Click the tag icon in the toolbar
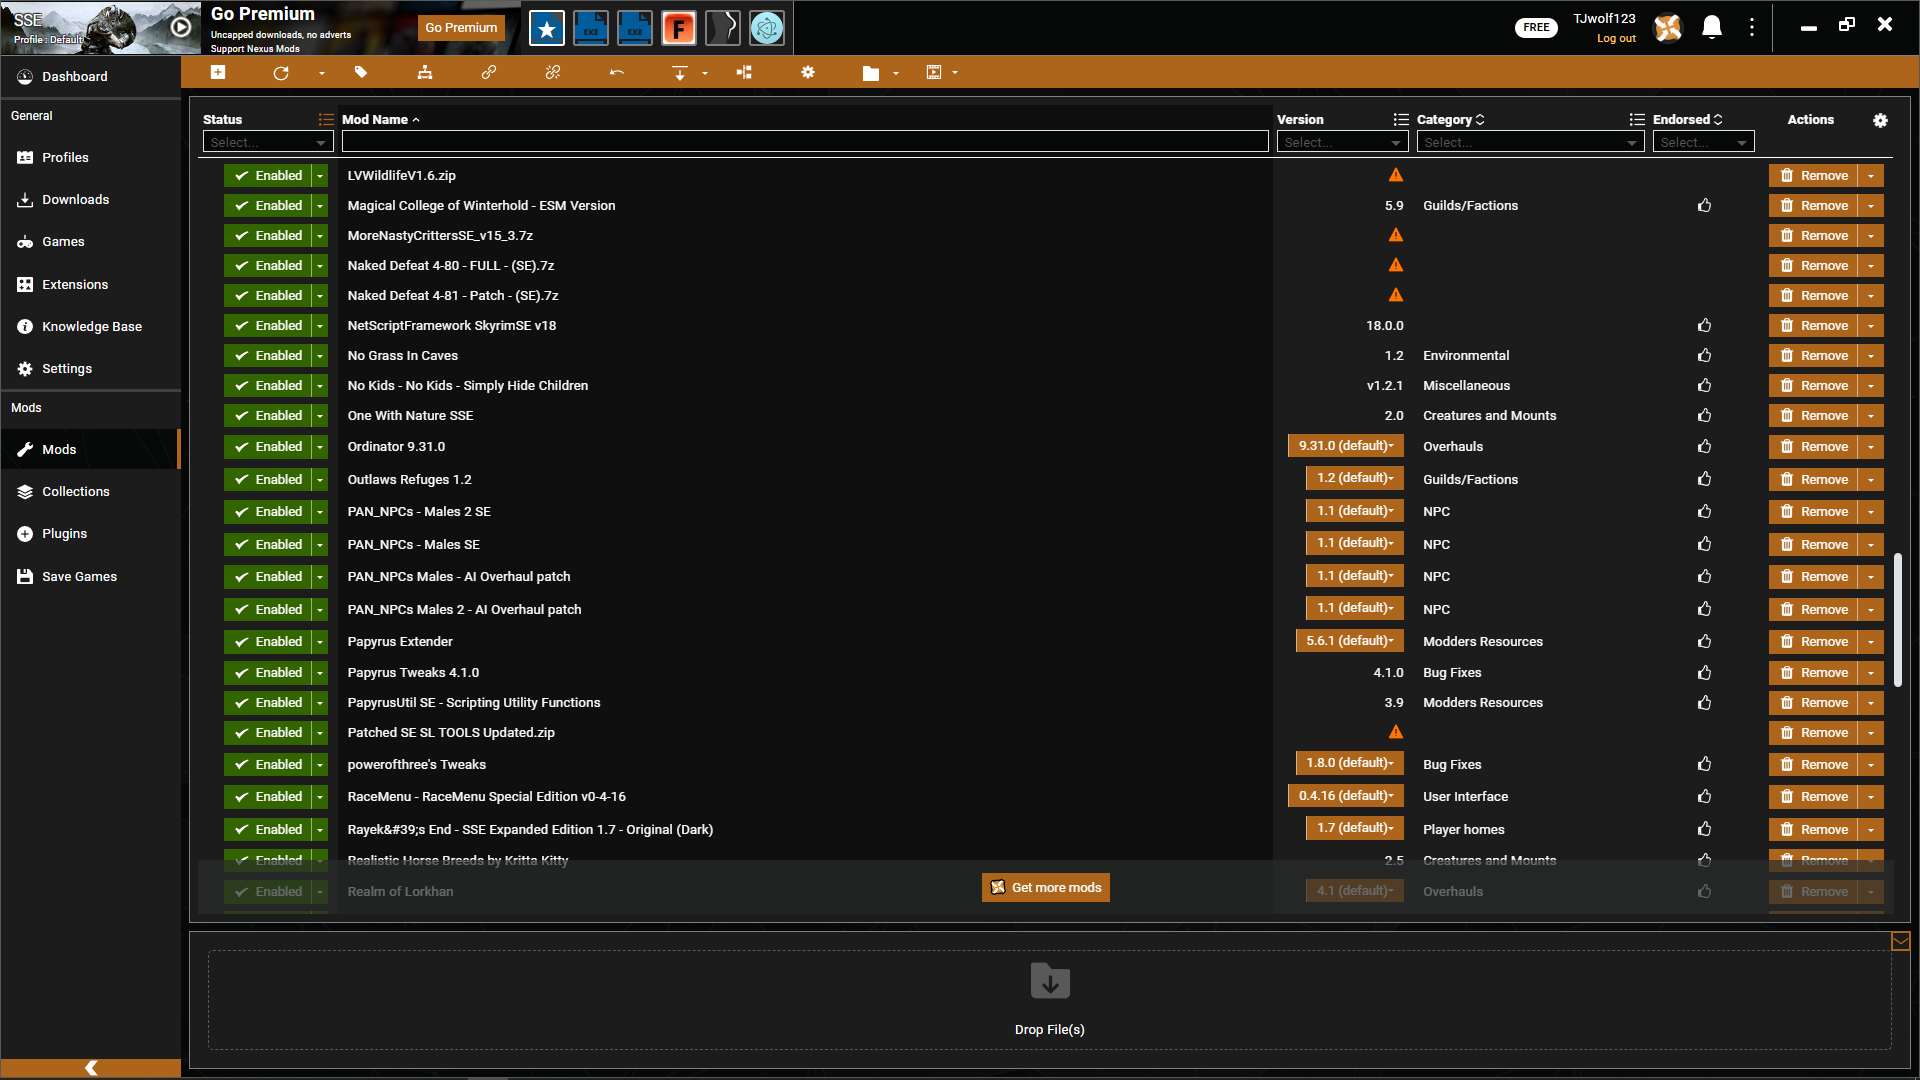This screenshot has width=1920, height=1080. [x=361, y=73]
